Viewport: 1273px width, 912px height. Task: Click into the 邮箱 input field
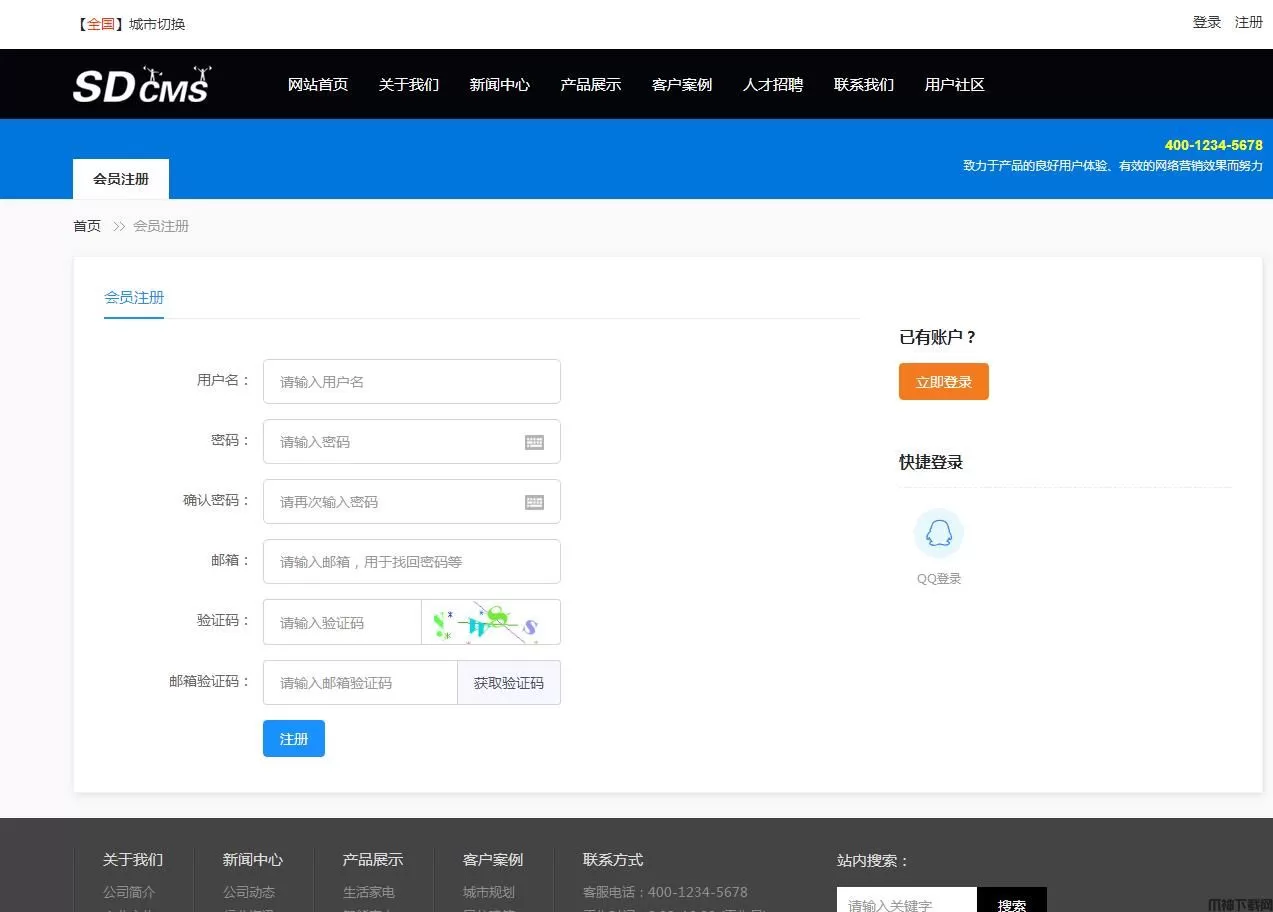click(411, 562)
